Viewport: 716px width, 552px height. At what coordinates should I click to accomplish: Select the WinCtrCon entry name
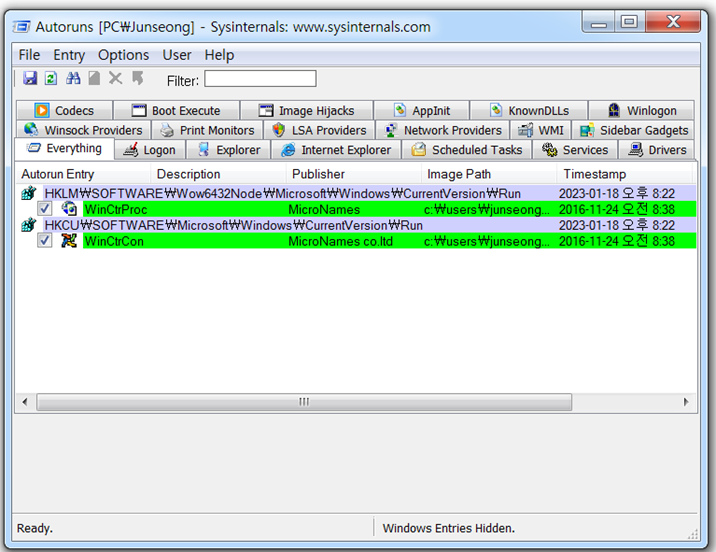click(114, 241)
